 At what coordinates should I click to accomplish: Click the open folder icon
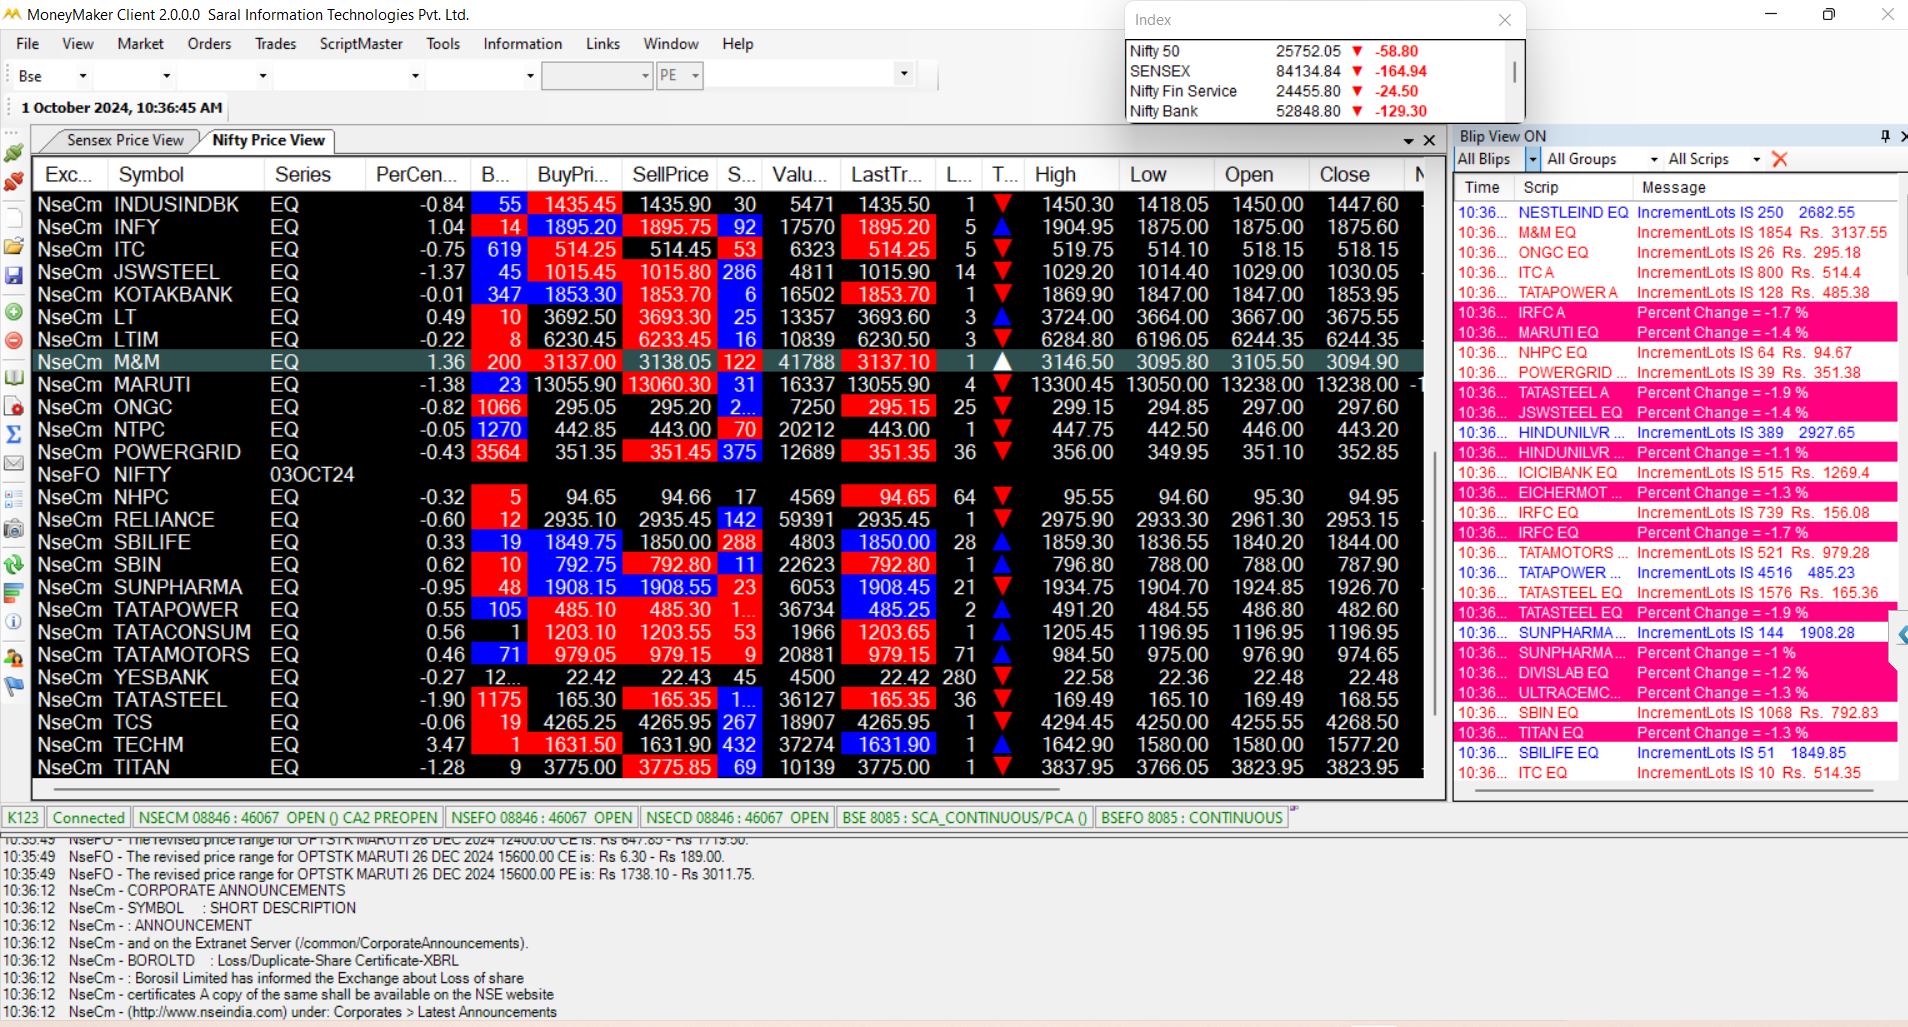click(14, 246)
